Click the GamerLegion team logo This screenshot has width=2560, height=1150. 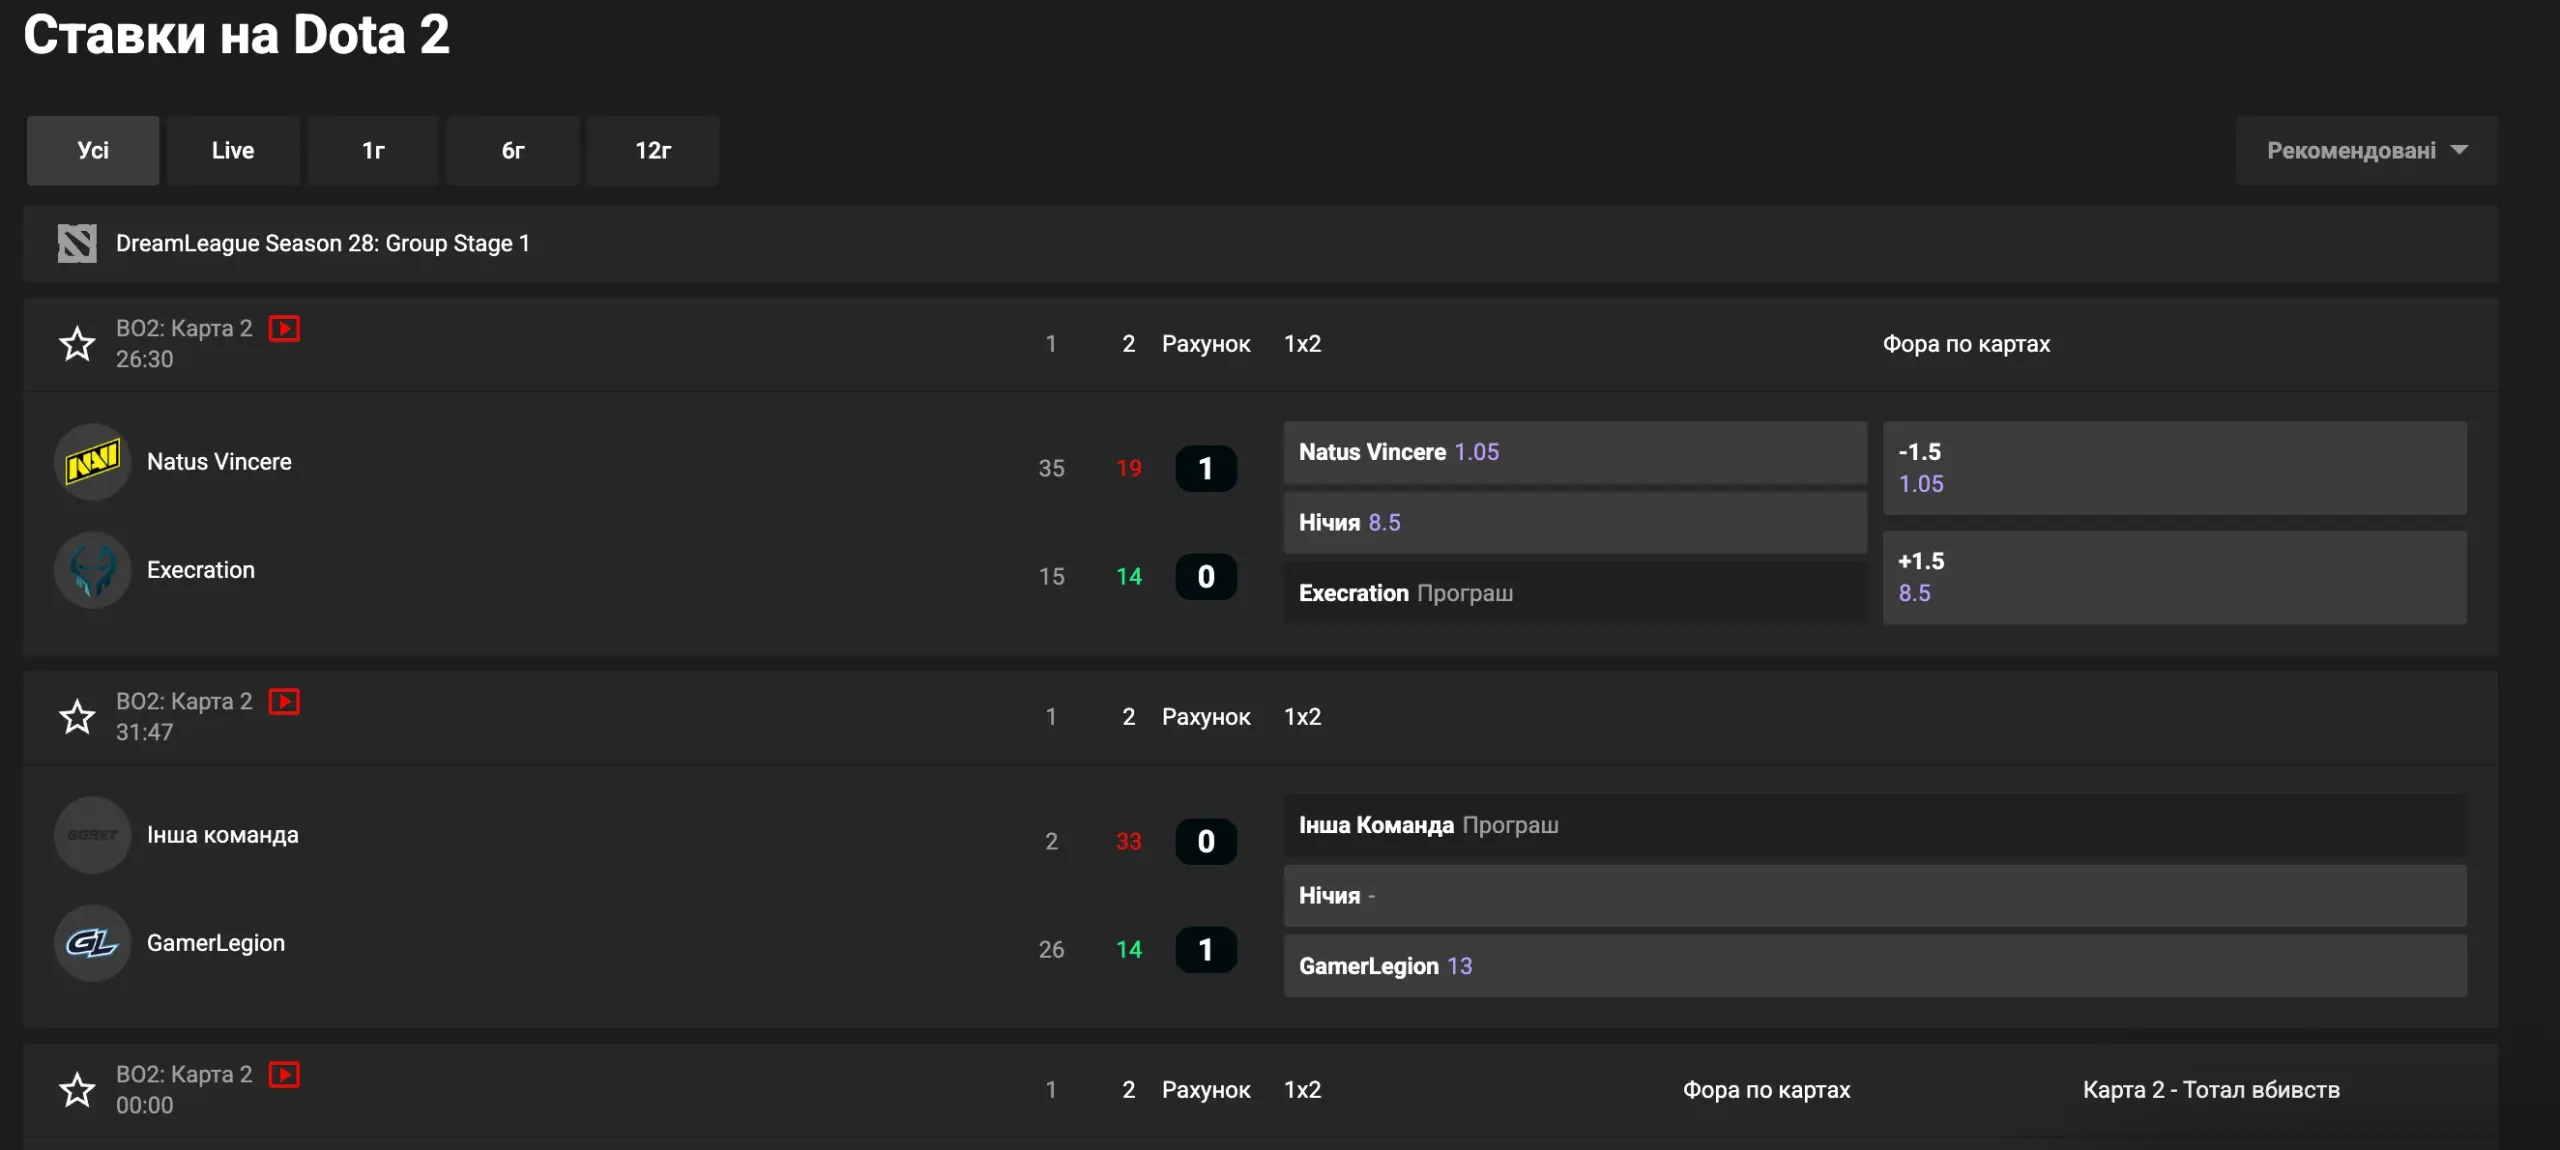point(92,943)
